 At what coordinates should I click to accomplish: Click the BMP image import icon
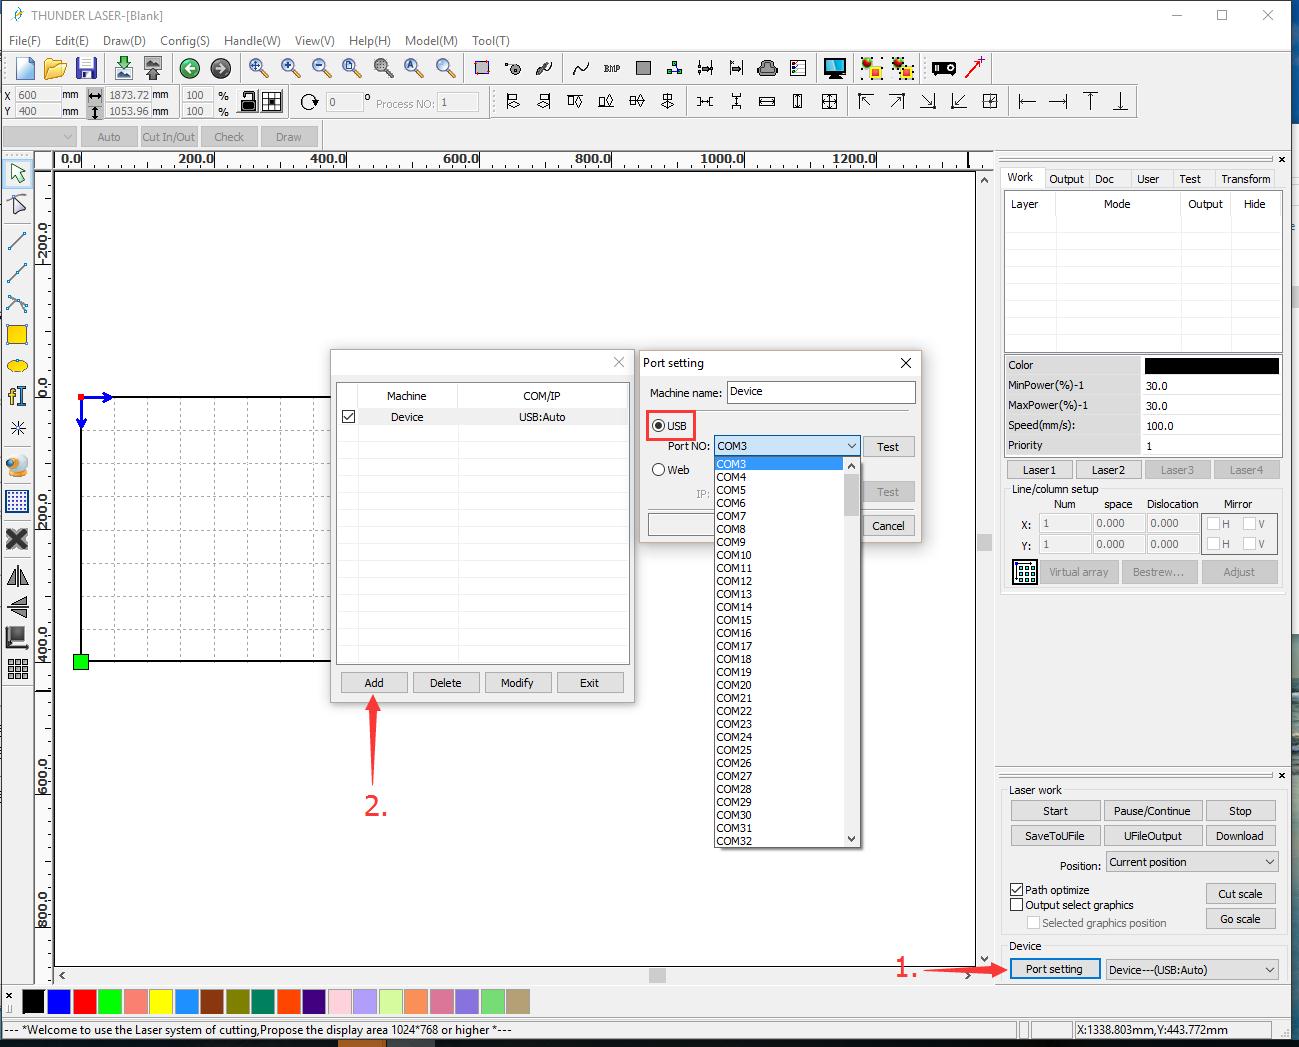(612, 68)
